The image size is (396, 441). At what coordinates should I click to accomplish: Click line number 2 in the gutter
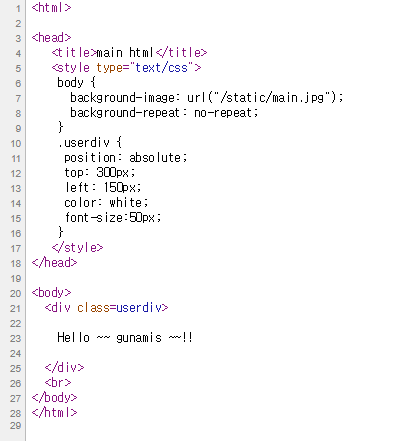tap(18, 23)
